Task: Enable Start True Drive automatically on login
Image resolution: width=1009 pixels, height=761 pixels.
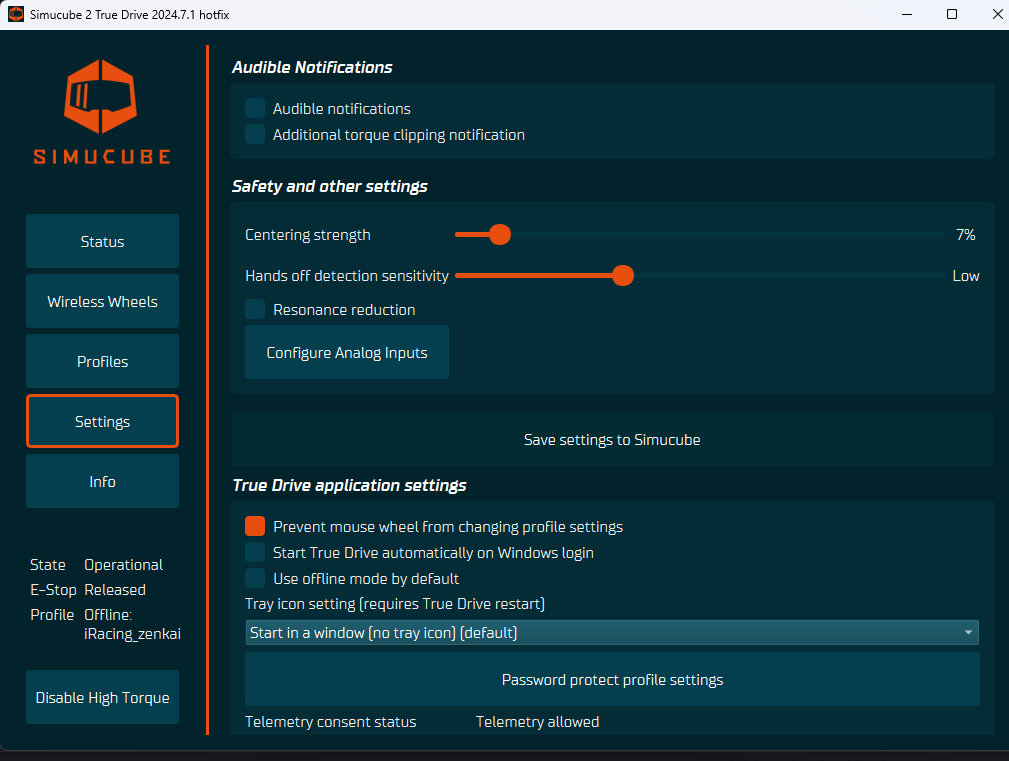Action: coord(256,552)
